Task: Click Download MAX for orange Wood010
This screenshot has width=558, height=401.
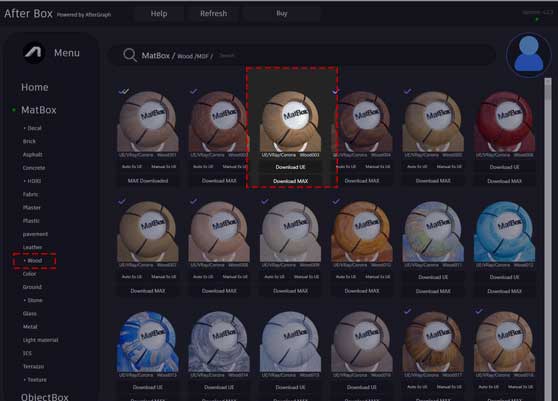Action: point(362,291)
